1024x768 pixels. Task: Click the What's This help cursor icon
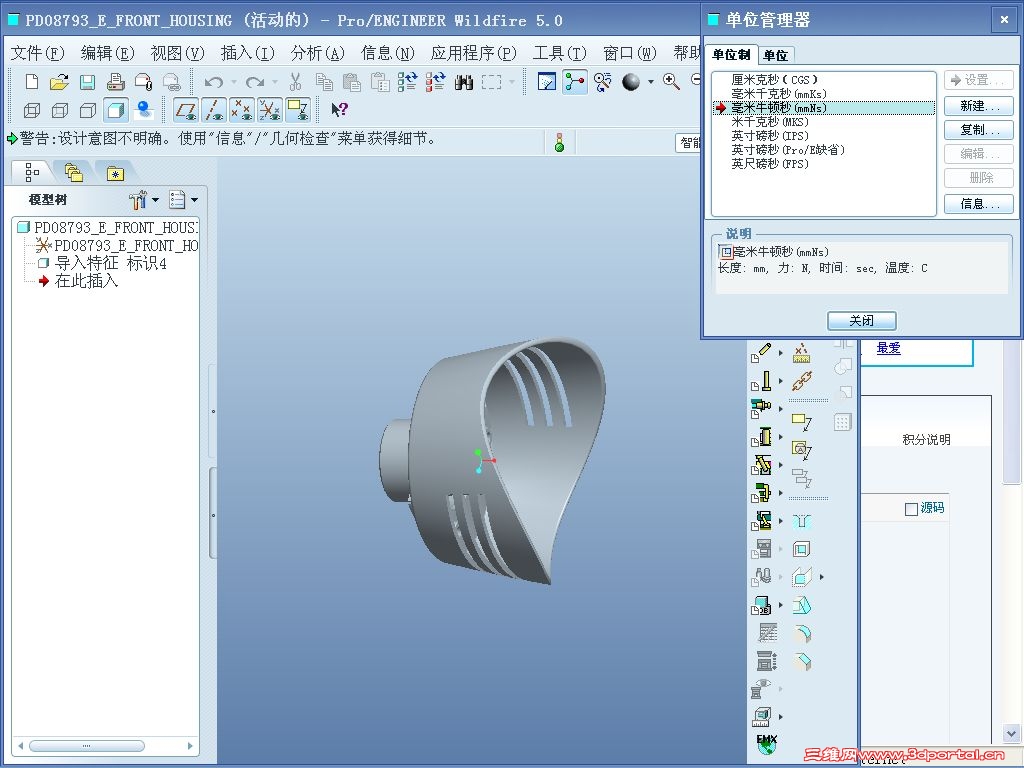point(339,109)
